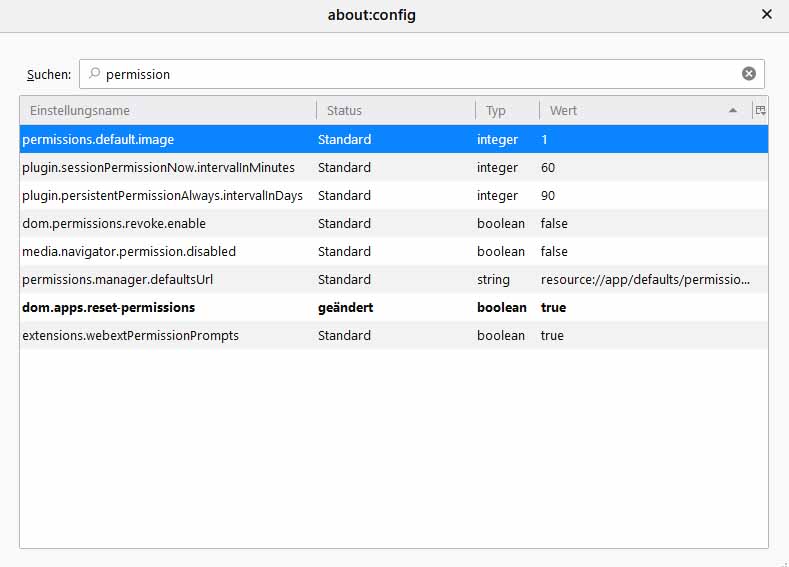This screenshot has height=567, width=789.
Task: Focus the Suchen search input field
Action: point(422,74)
